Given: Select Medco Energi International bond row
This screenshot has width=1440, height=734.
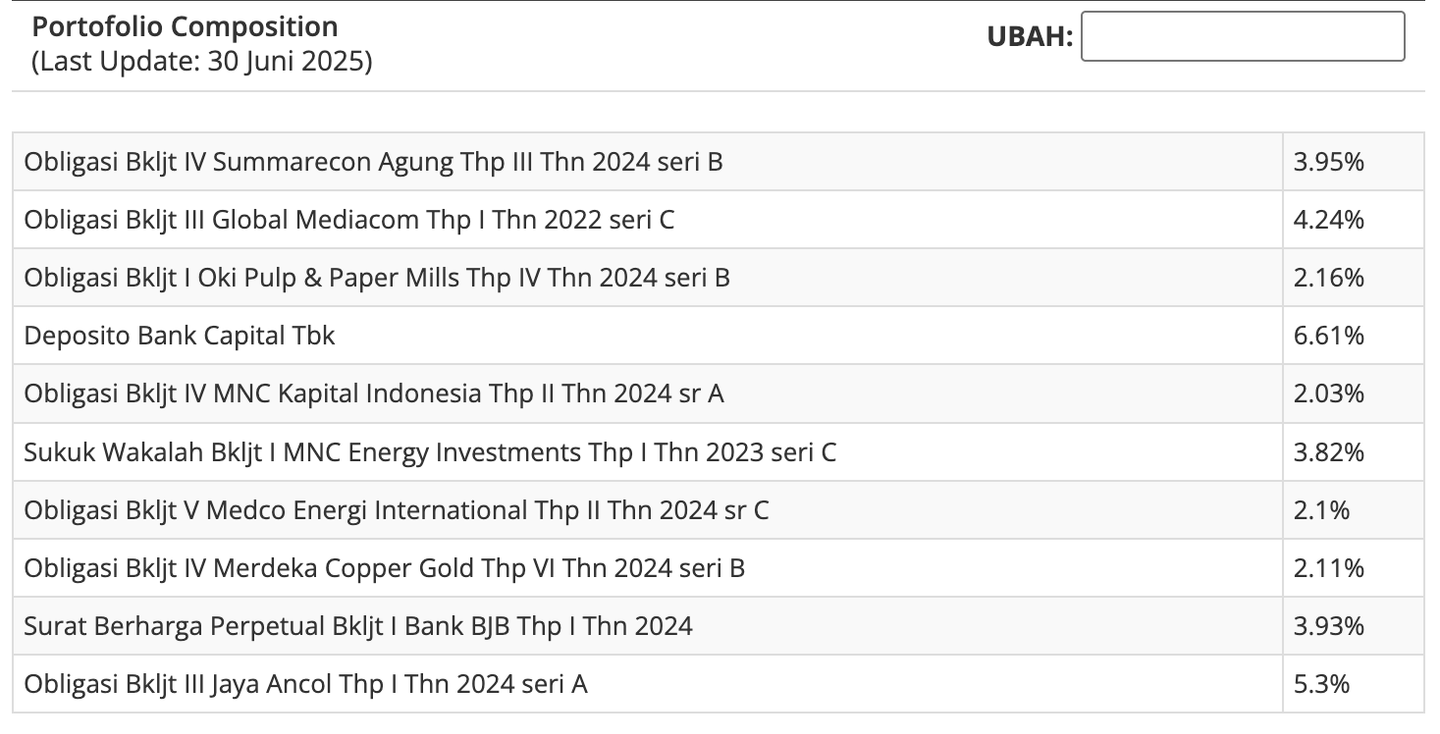Looking at the screenshot, I should (x=396, y=510).
